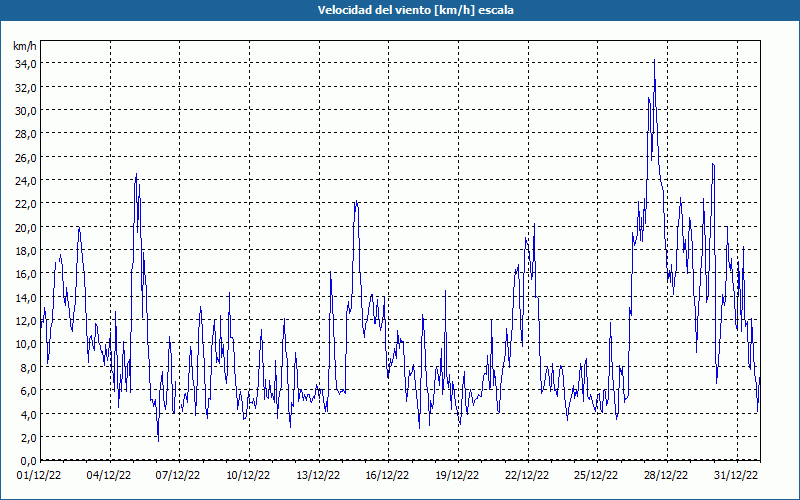
Task: Click the 'km/h' unit label
Action: coord(24,46)
